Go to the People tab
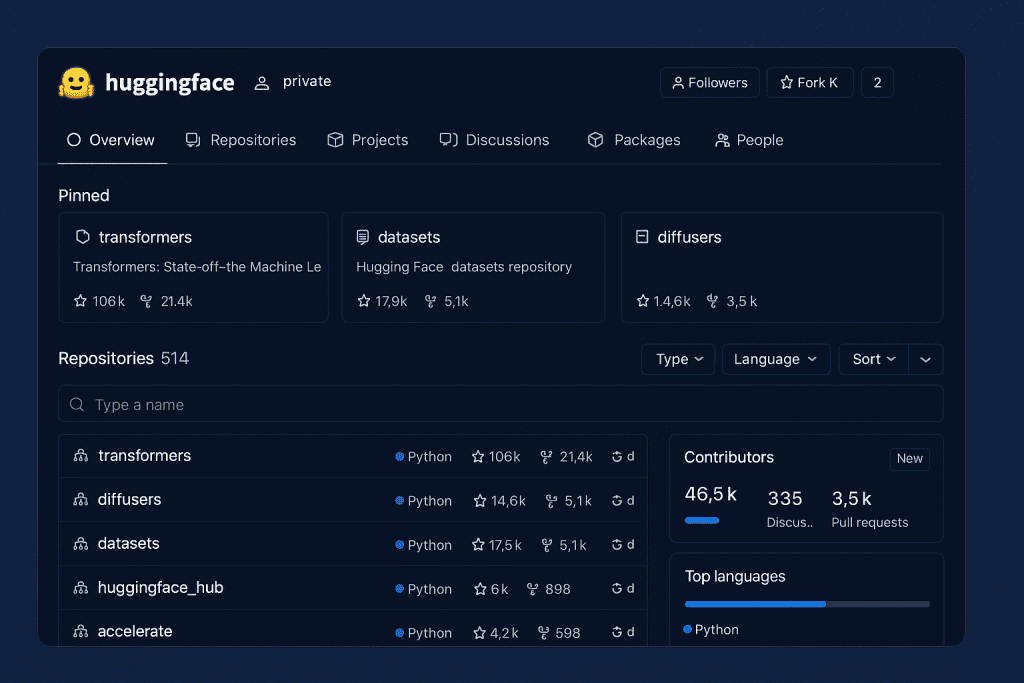Image resolution: width=1024 pixels, height=683 pixels. click(x=749, y=140)
